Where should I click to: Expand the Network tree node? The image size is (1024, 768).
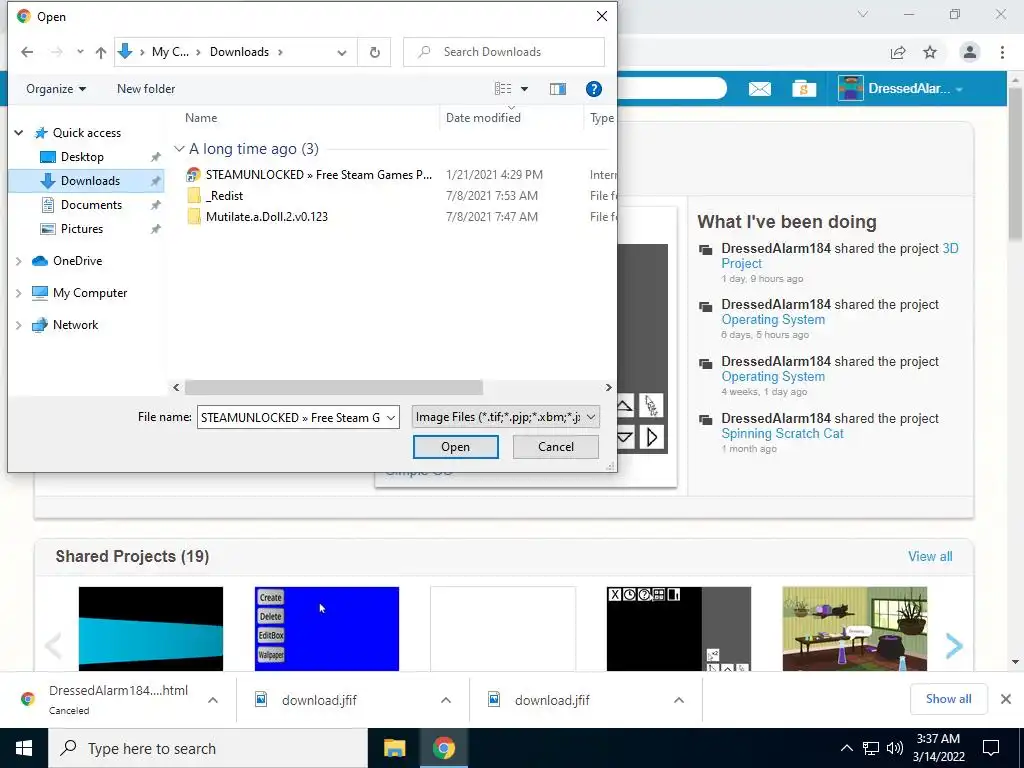click(x=18, y=325)
